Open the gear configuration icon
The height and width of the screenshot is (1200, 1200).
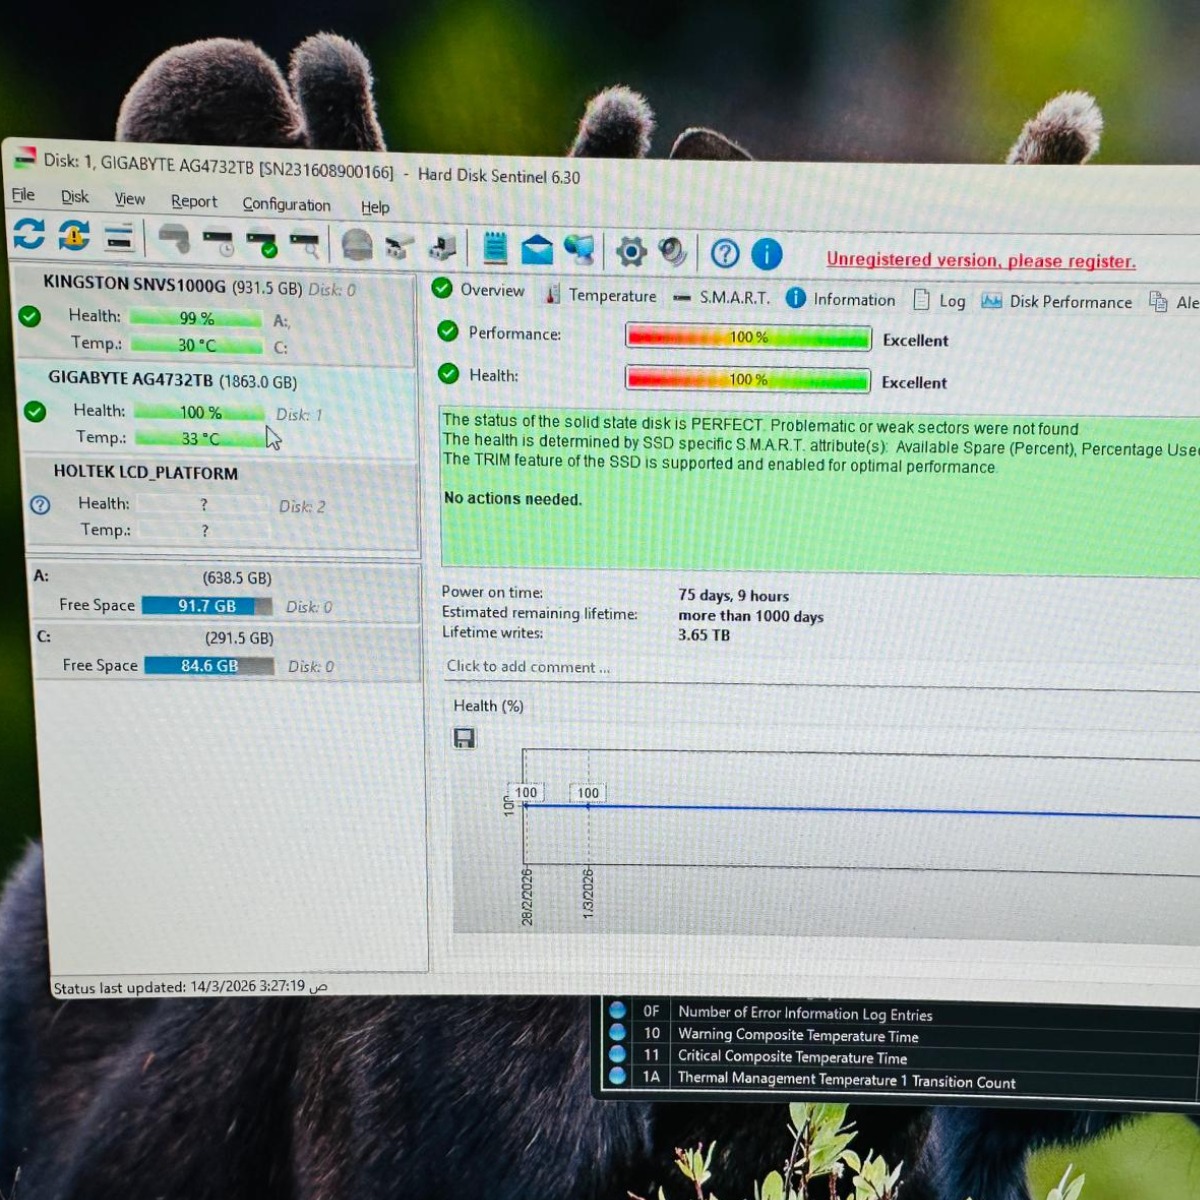[631, 251]
